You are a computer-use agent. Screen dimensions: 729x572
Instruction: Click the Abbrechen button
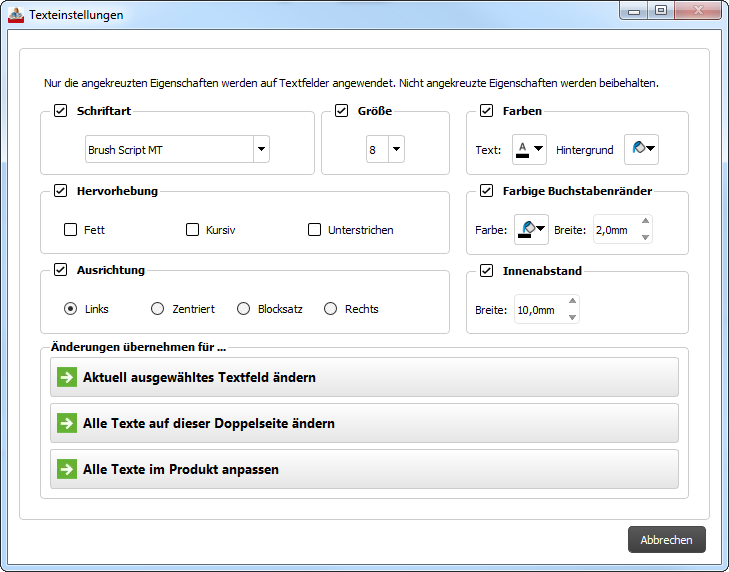[666, 540]
